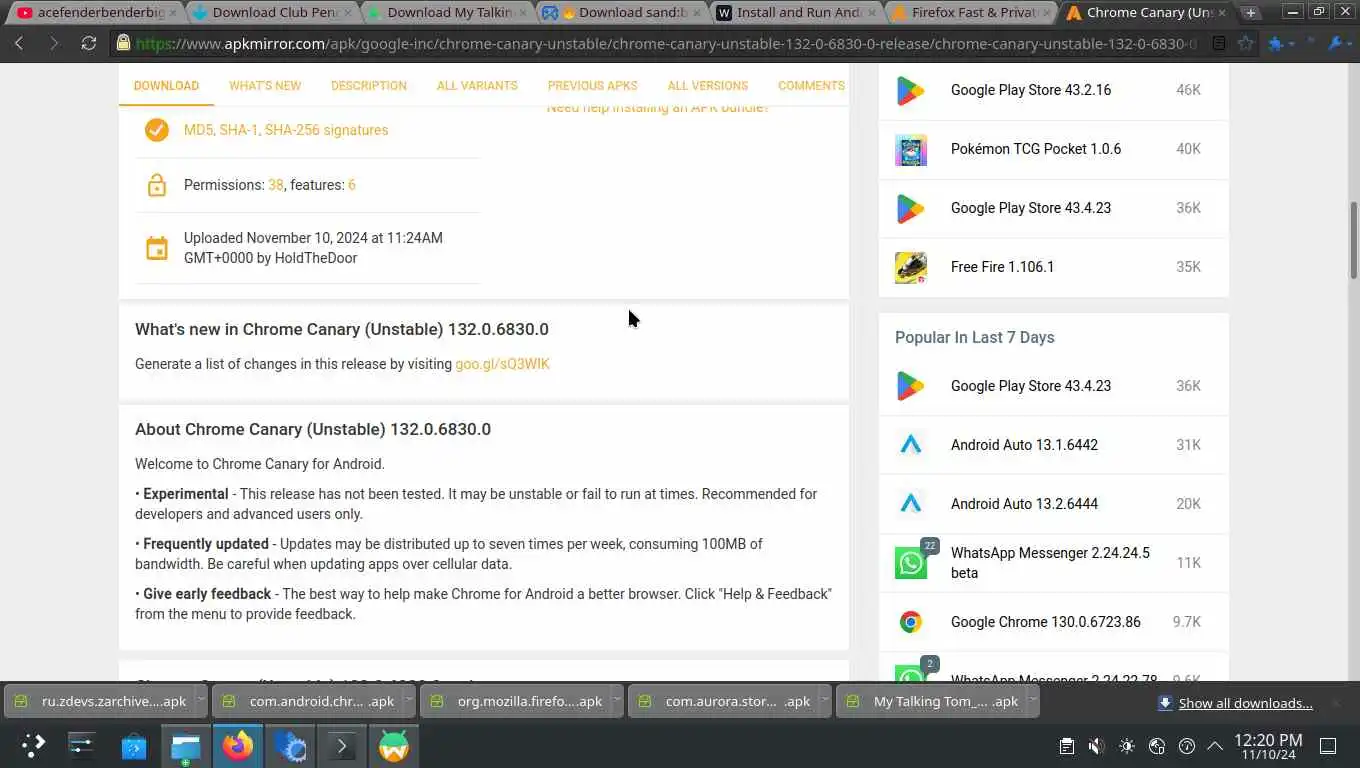Open the Waydroid taskbar icon
This screenshot has width=1360, height=768.
(394, 745)
